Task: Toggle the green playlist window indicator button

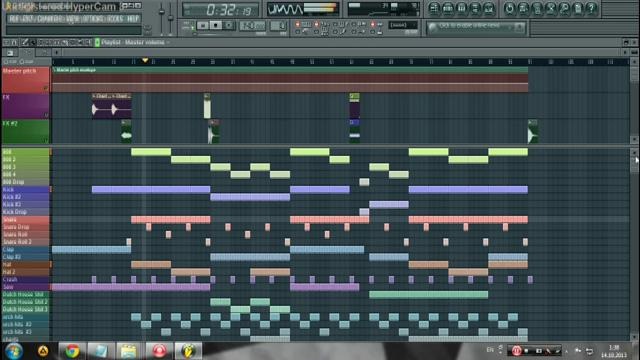Action: 97,42
